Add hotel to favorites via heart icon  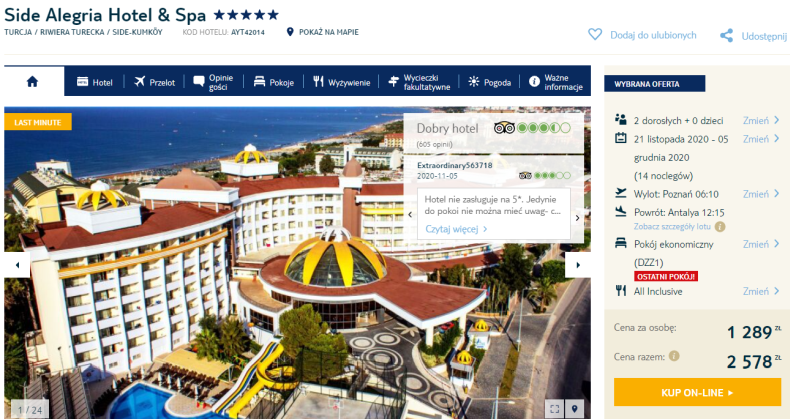(x=595, y=35)
